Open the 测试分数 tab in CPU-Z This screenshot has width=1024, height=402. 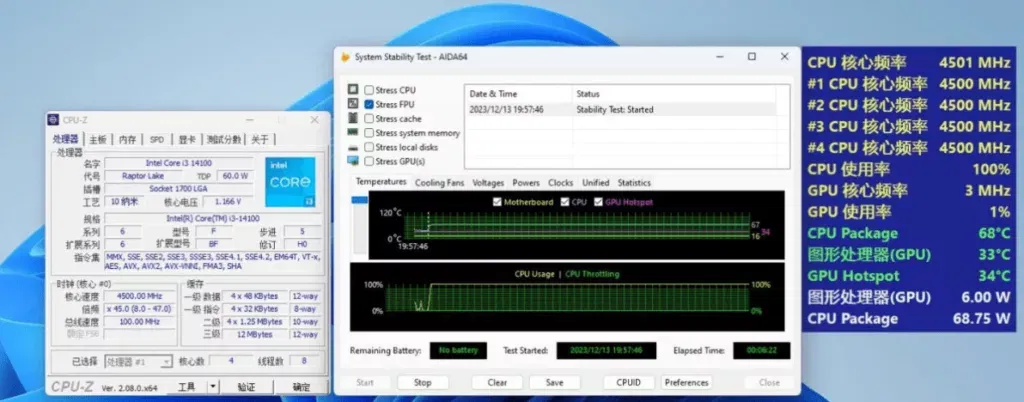click(x=224, y=140)
